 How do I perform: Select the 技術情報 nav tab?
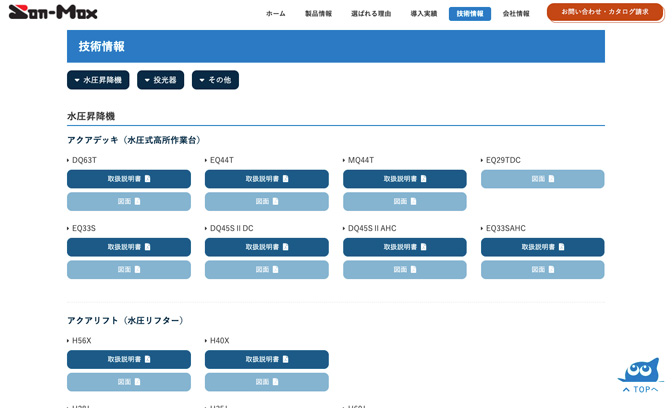(470, 14)
